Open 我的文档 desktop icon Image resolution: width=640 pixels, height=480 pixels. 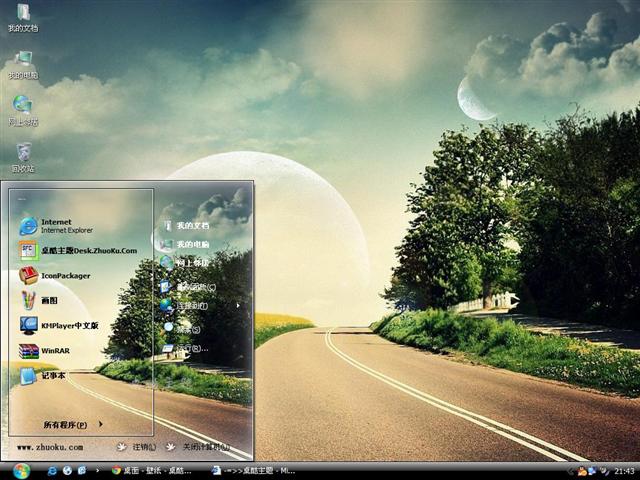(x=22, y=17)
